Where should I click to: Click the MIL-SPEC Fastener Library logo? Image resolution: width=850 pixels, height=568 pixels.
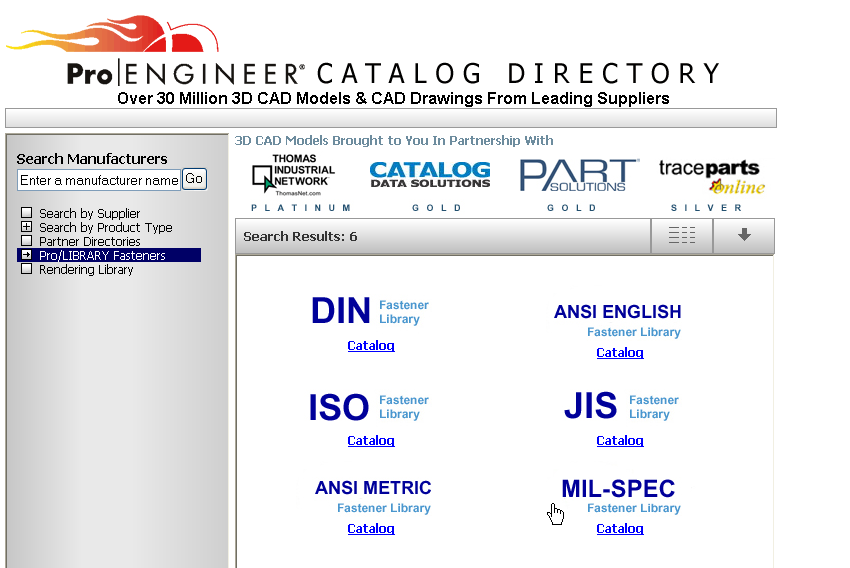point(621,496)
